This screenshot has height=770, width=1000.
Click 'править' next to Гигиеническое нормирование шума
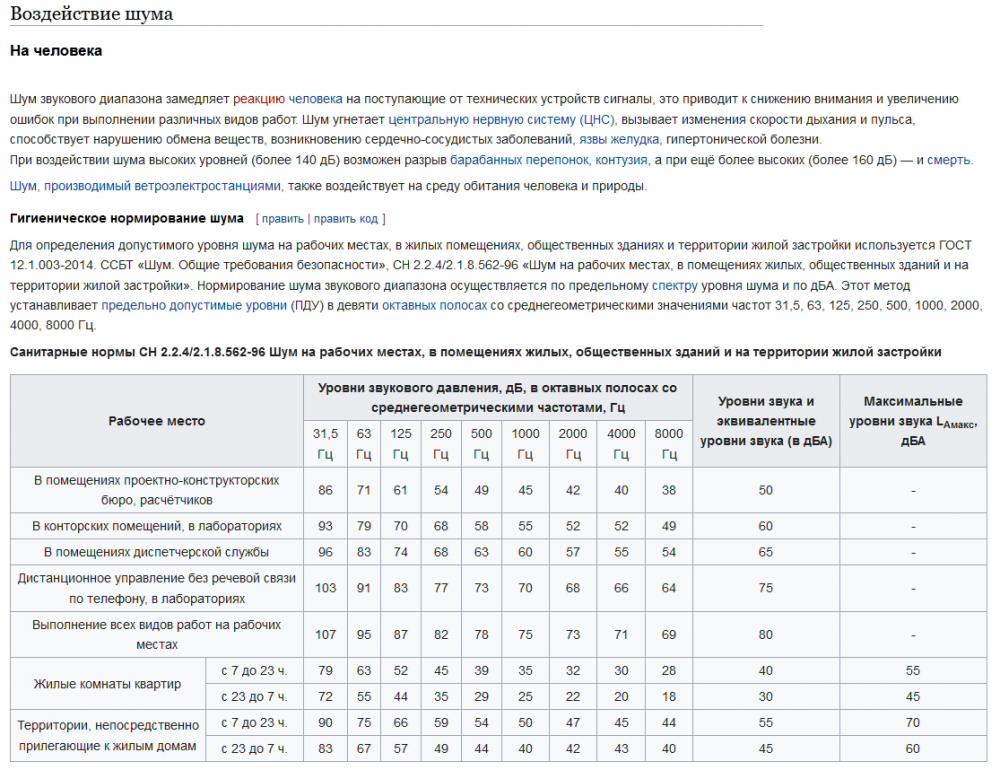coord(283,219)
